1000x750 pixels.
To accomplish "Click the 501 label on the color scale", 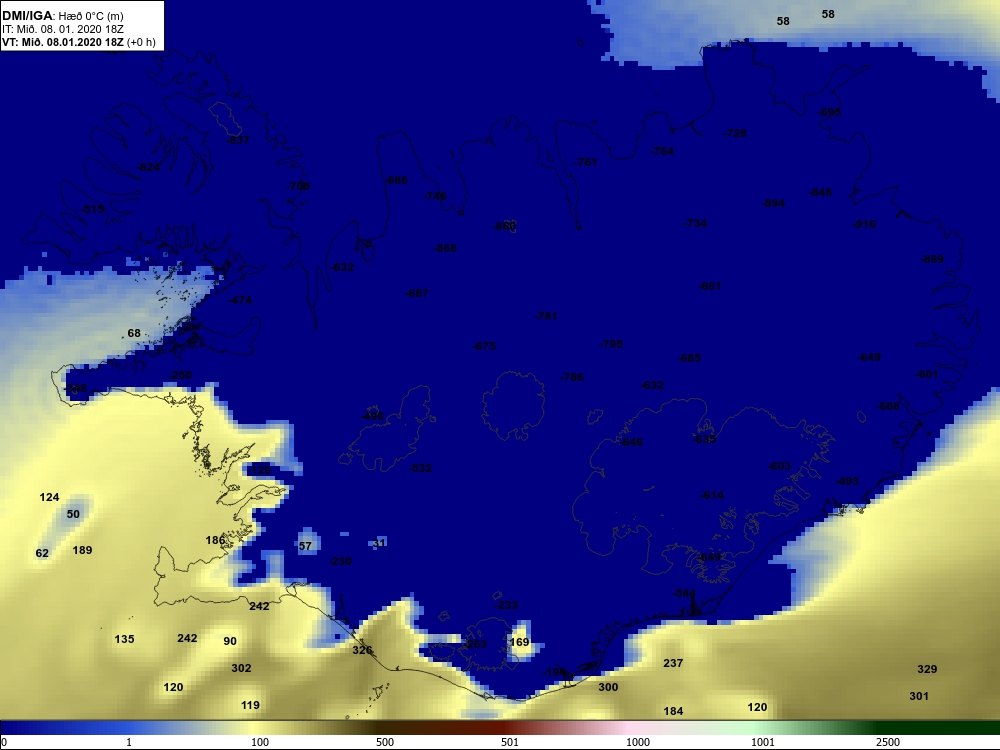I will coord(510,742).
